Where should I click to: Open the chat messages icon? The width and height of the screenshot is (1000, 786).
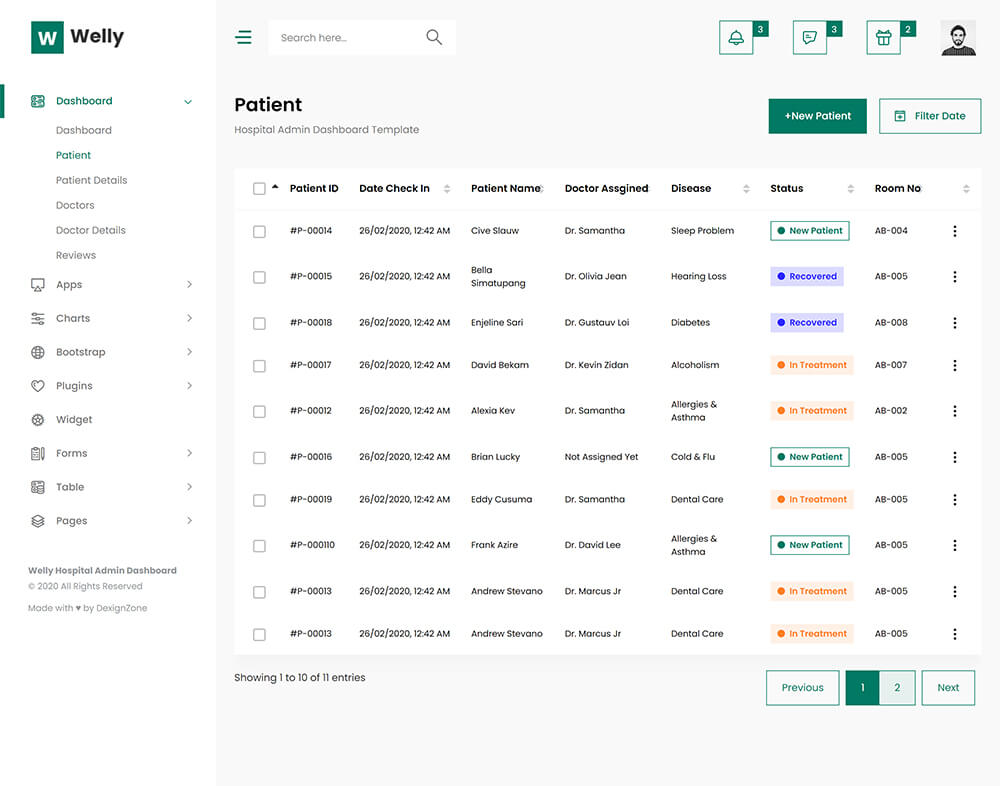pos(810,38)
